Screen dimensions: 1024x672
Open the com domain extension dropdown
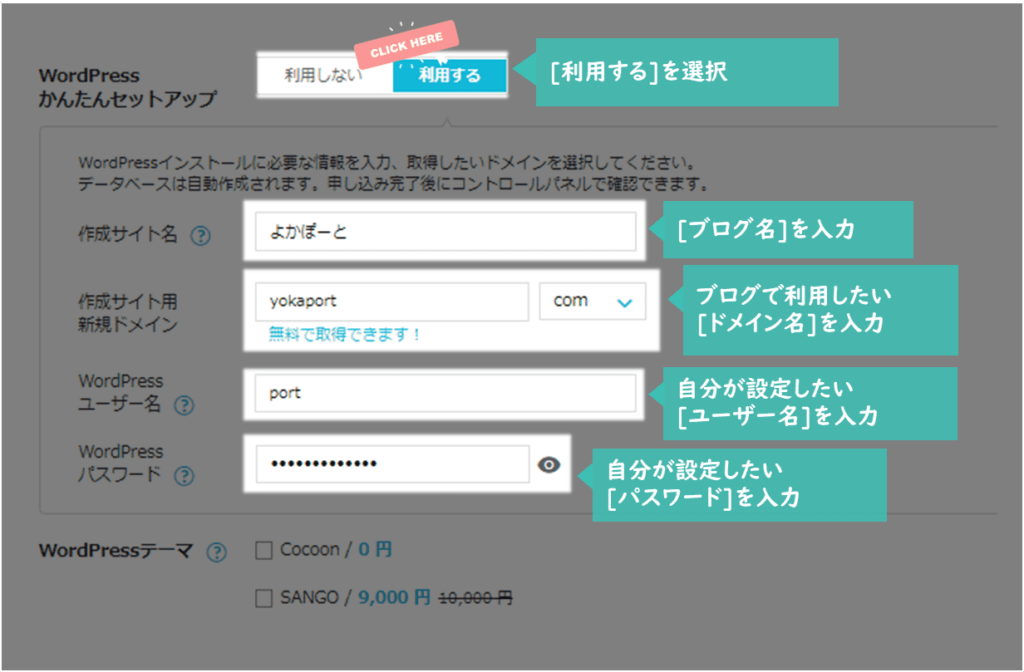(x=592, y=301)
